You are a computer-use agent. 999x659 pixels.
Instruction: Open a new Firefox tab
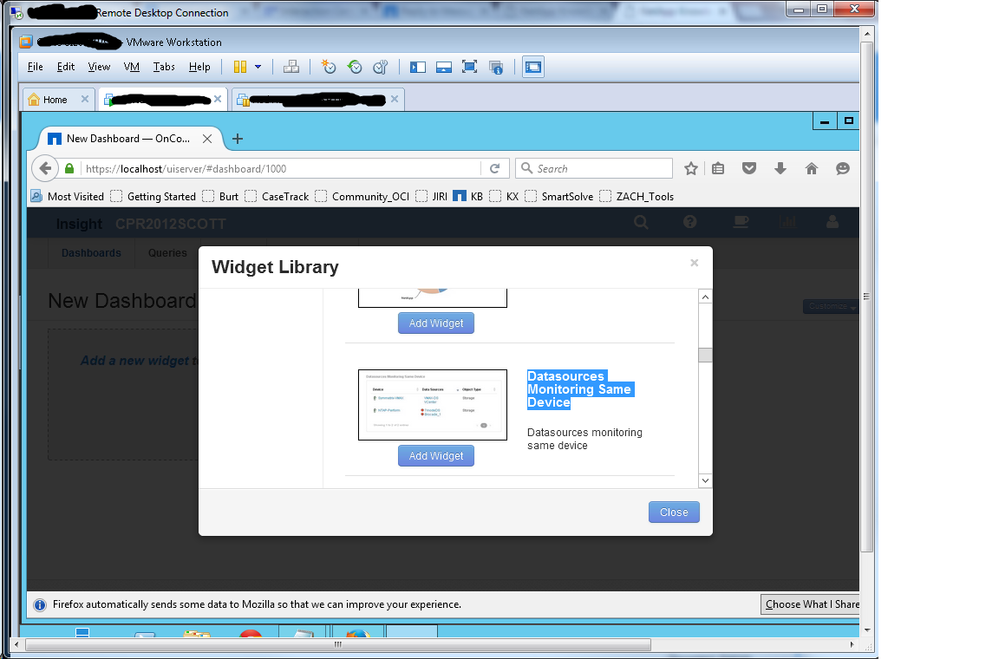(x=237, y=138)
